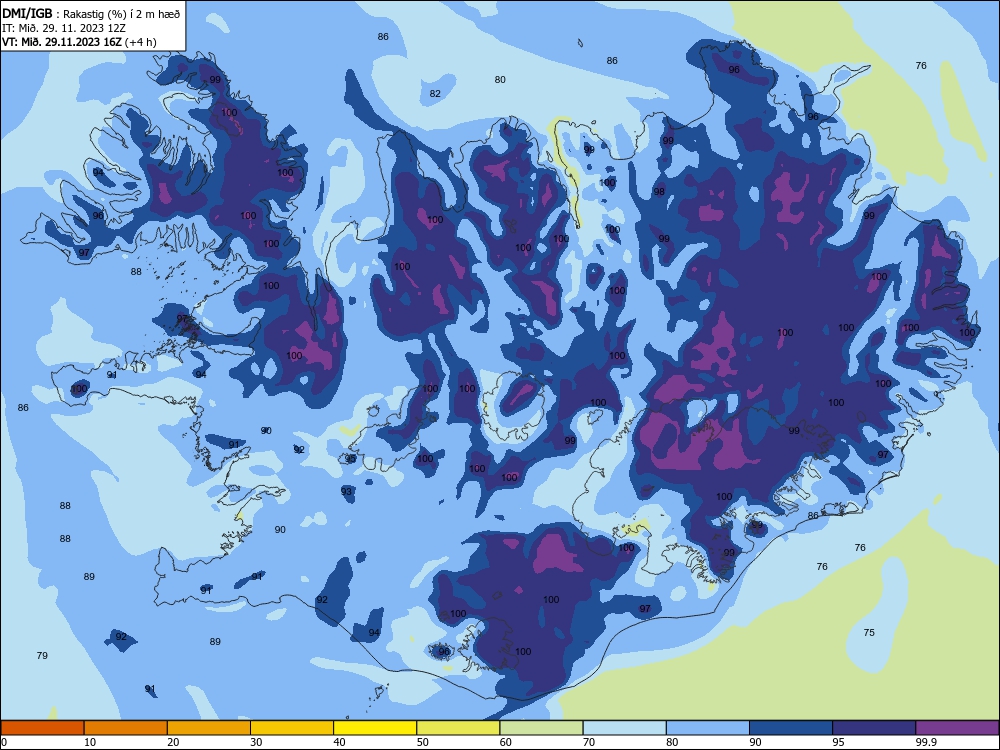Click the '70' label on the color scale
This screenshot has height=750, width=1000.
(x=589, y=742)
